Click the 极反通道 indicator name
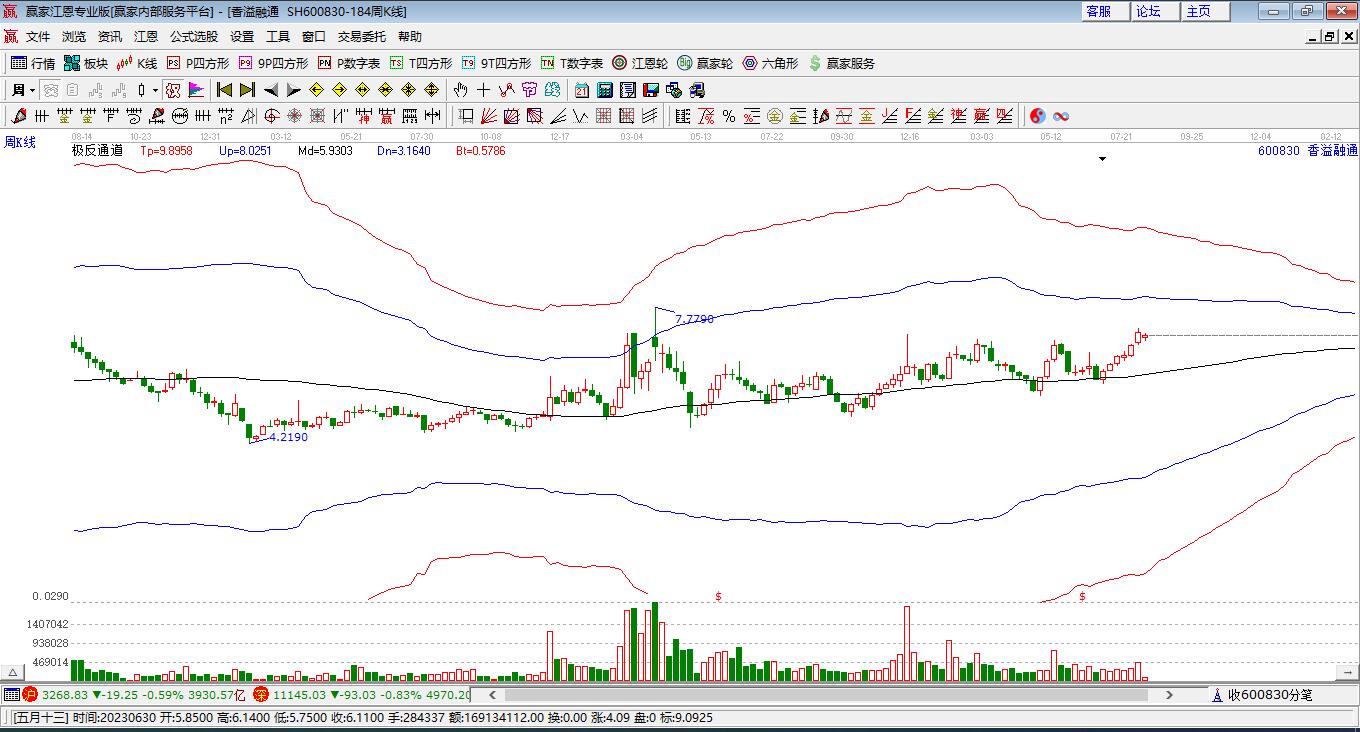Screen dimensions: 1360x732 (x=97, y=151)
